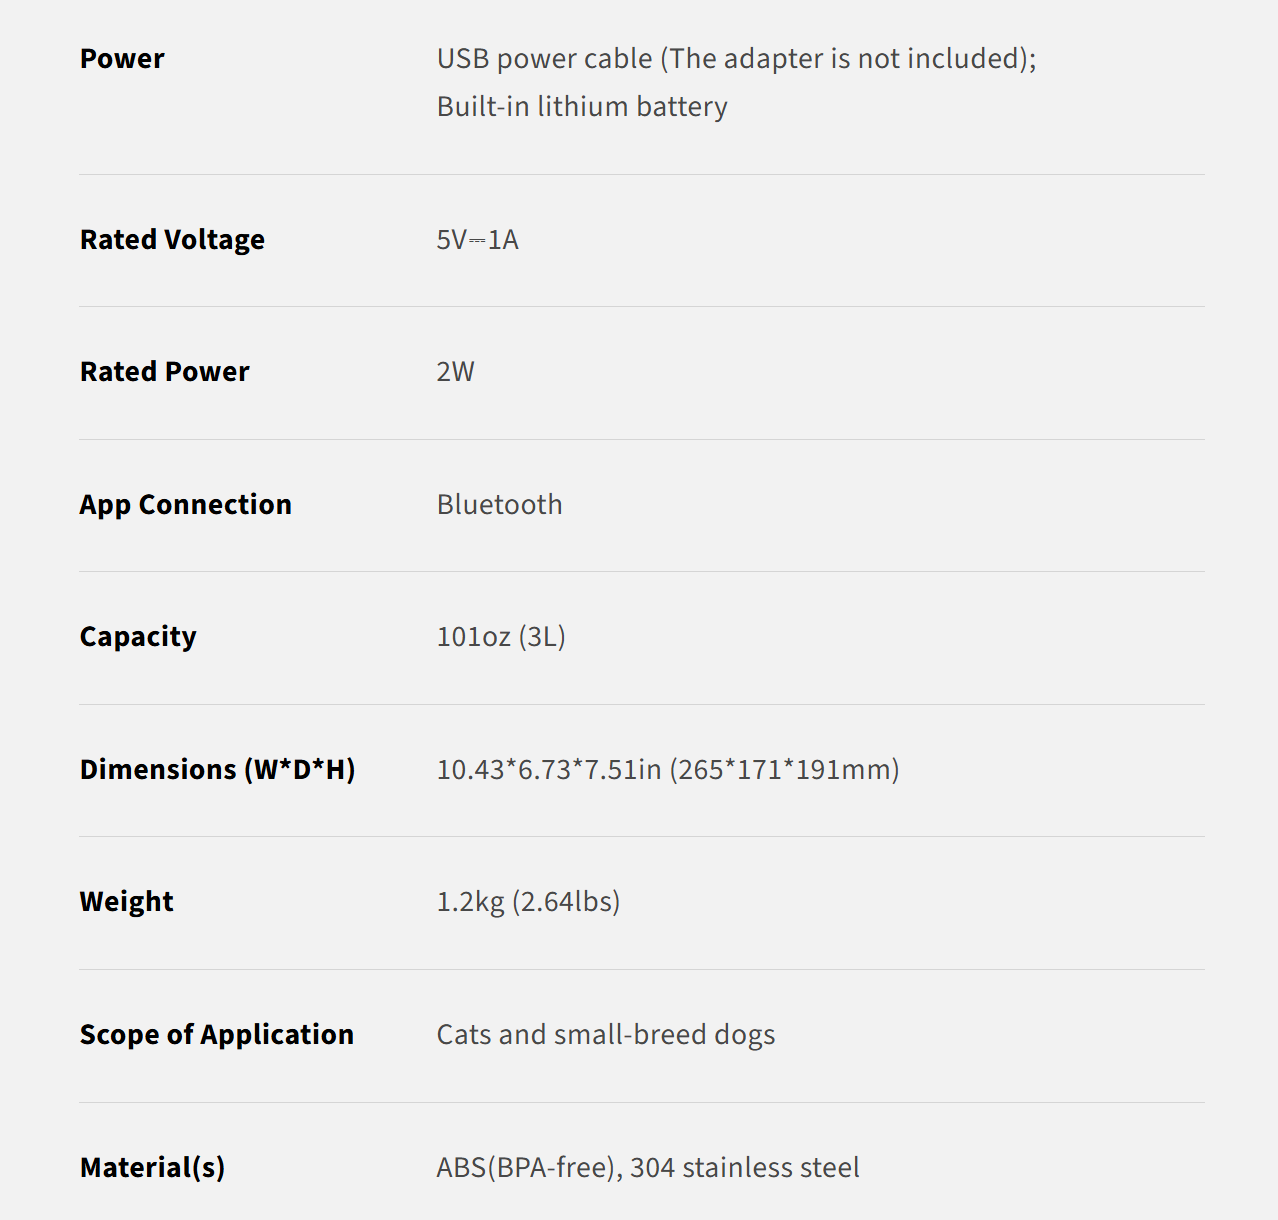
Task: Click the "Material(s)" label
Action: tap(153, 1168)
